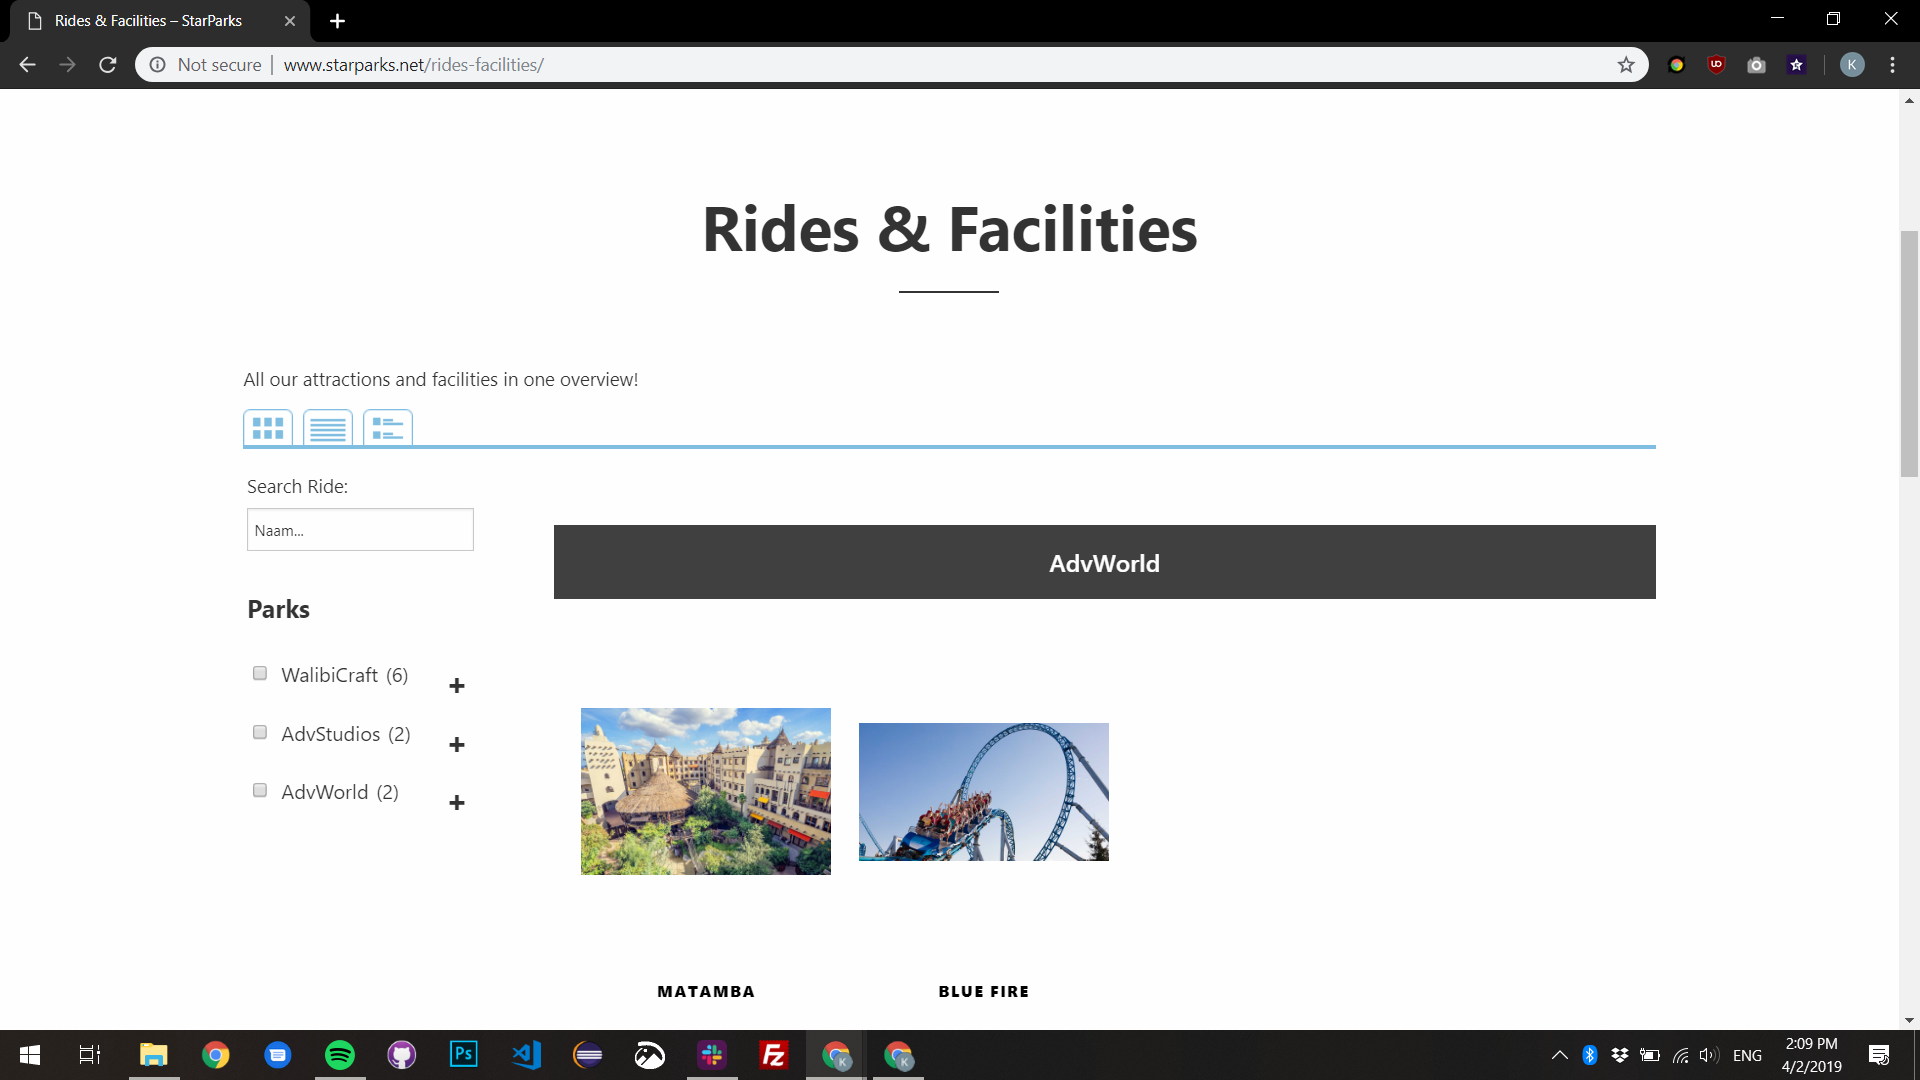1920x1080 pixels.
Task: Click the WalibiCraft (6) label
Action: (345, 675)
